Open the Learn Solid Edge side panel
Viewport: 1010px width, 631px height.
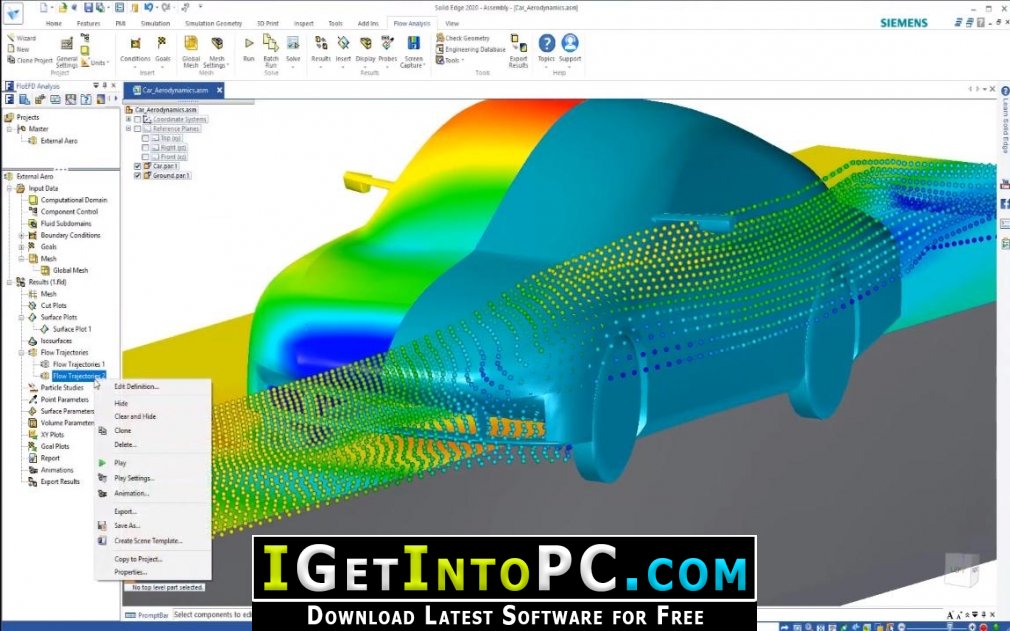1004,120
